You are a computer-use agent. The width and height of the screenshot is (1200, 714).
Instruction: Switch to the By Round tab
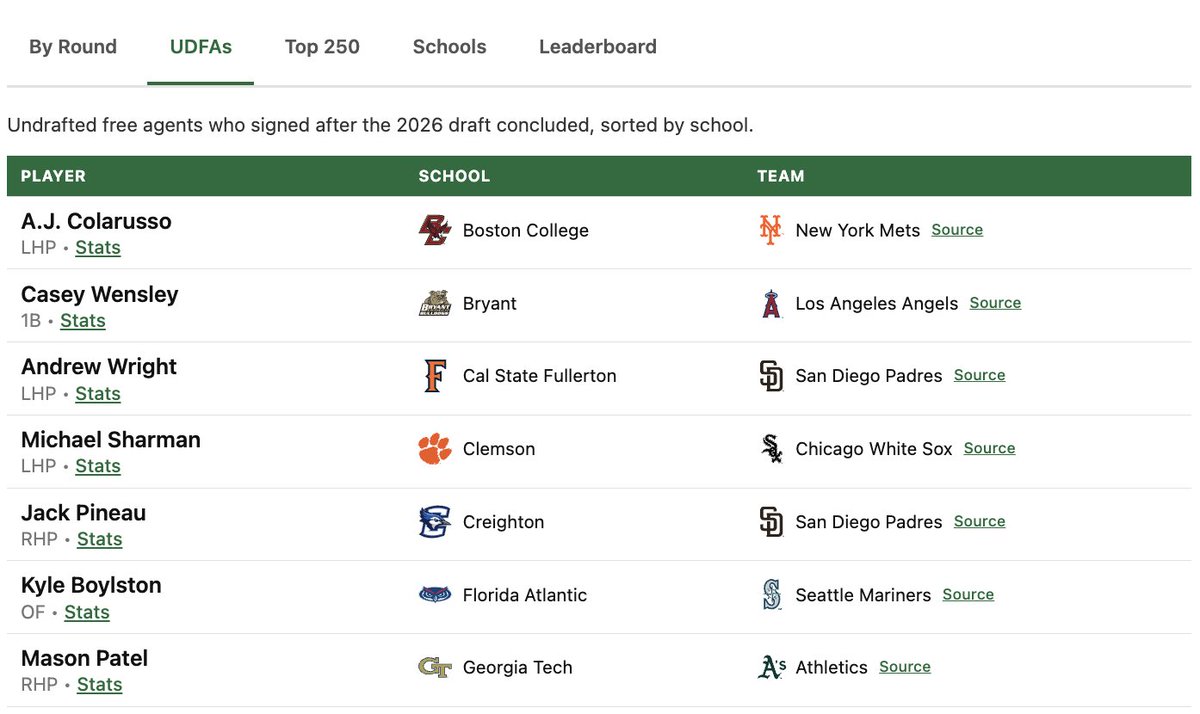coord(73,47)
